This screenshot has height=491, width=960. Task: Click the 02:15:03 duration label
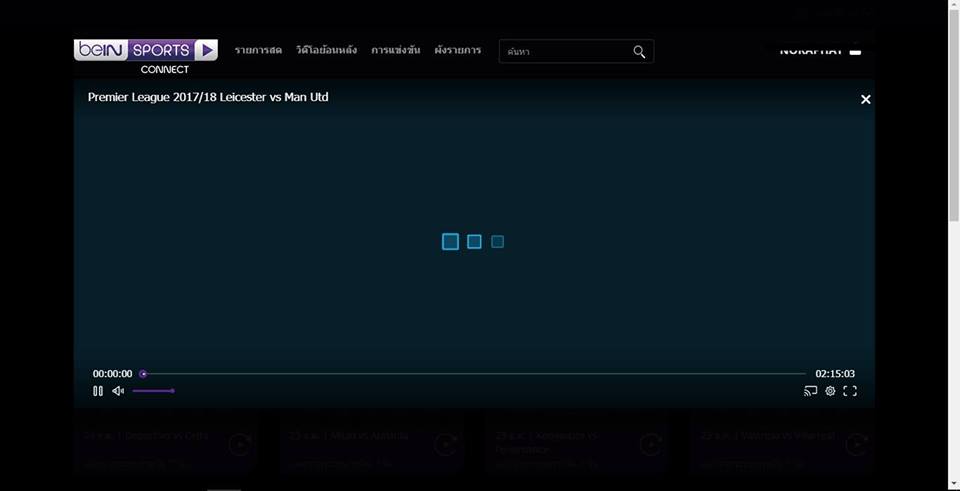[x=835, y=373]
